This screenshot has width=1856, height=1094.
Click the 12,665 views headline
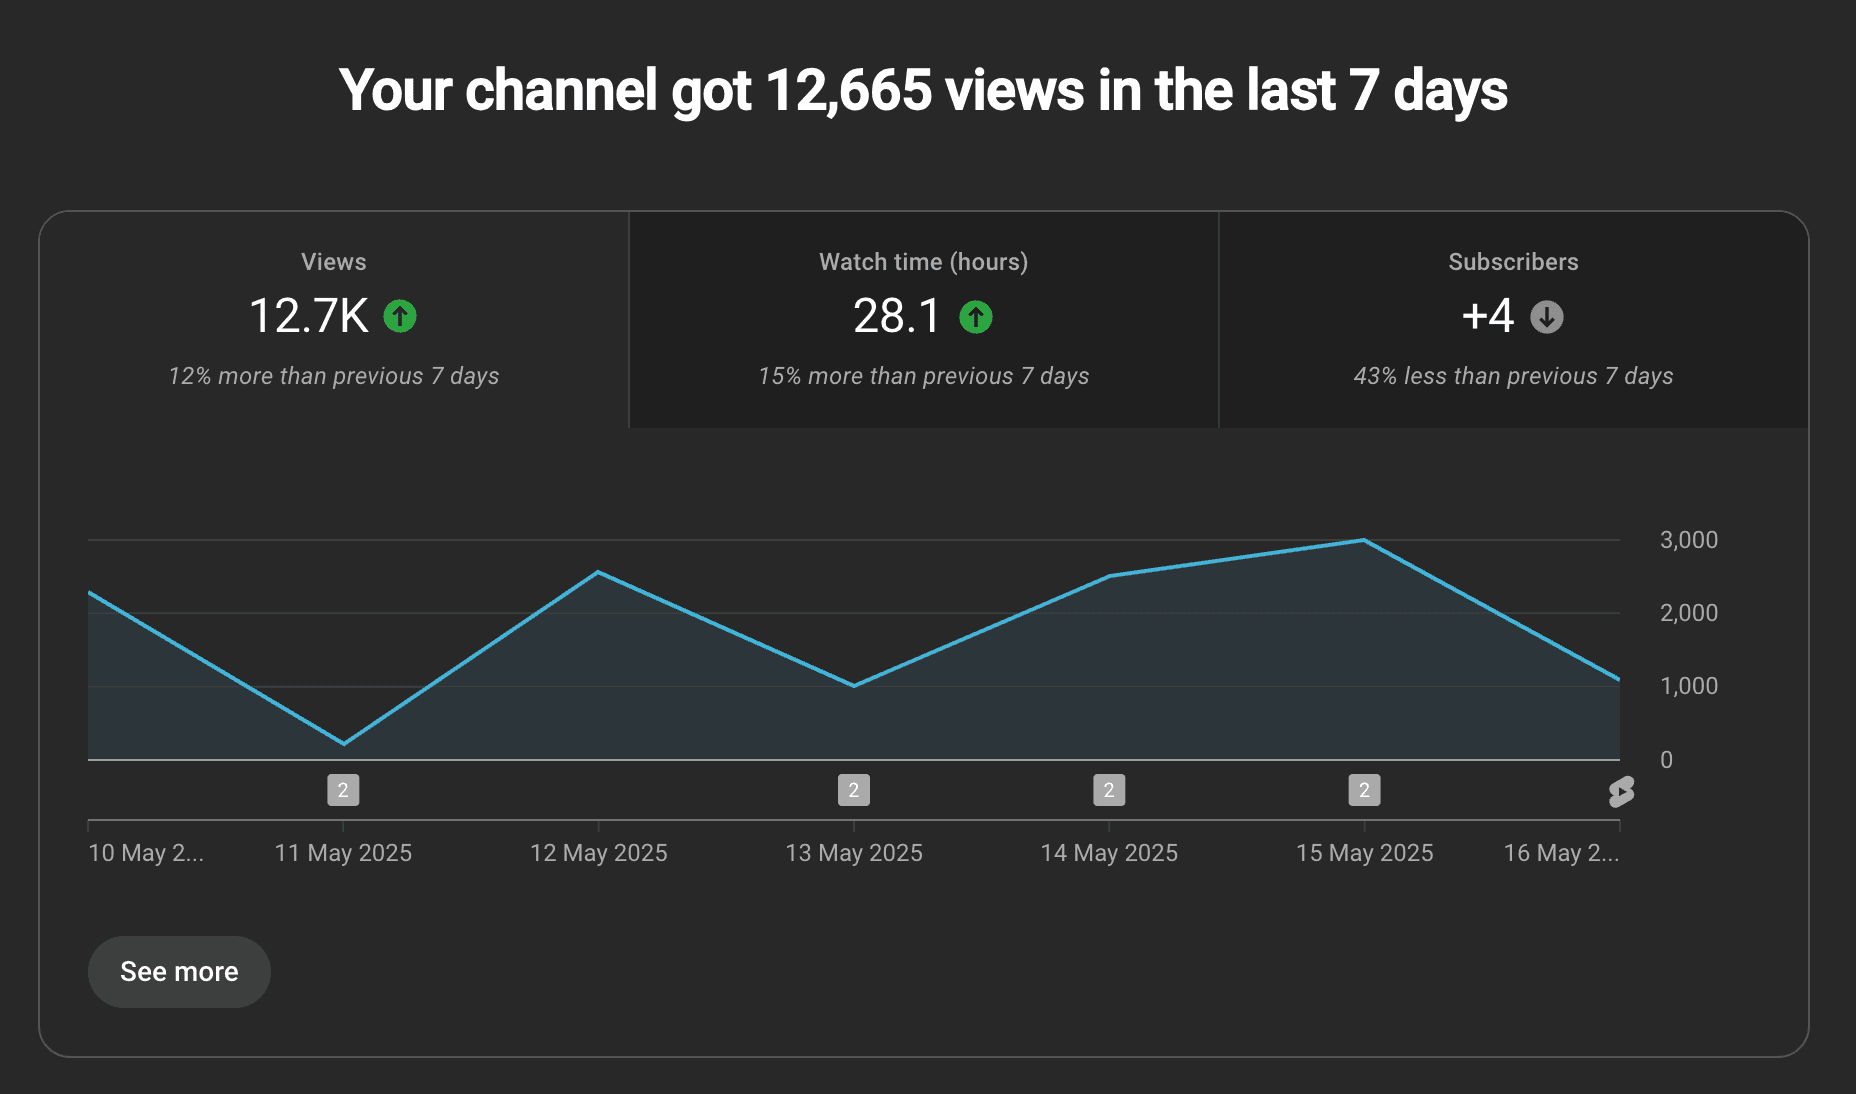[924, 90]
